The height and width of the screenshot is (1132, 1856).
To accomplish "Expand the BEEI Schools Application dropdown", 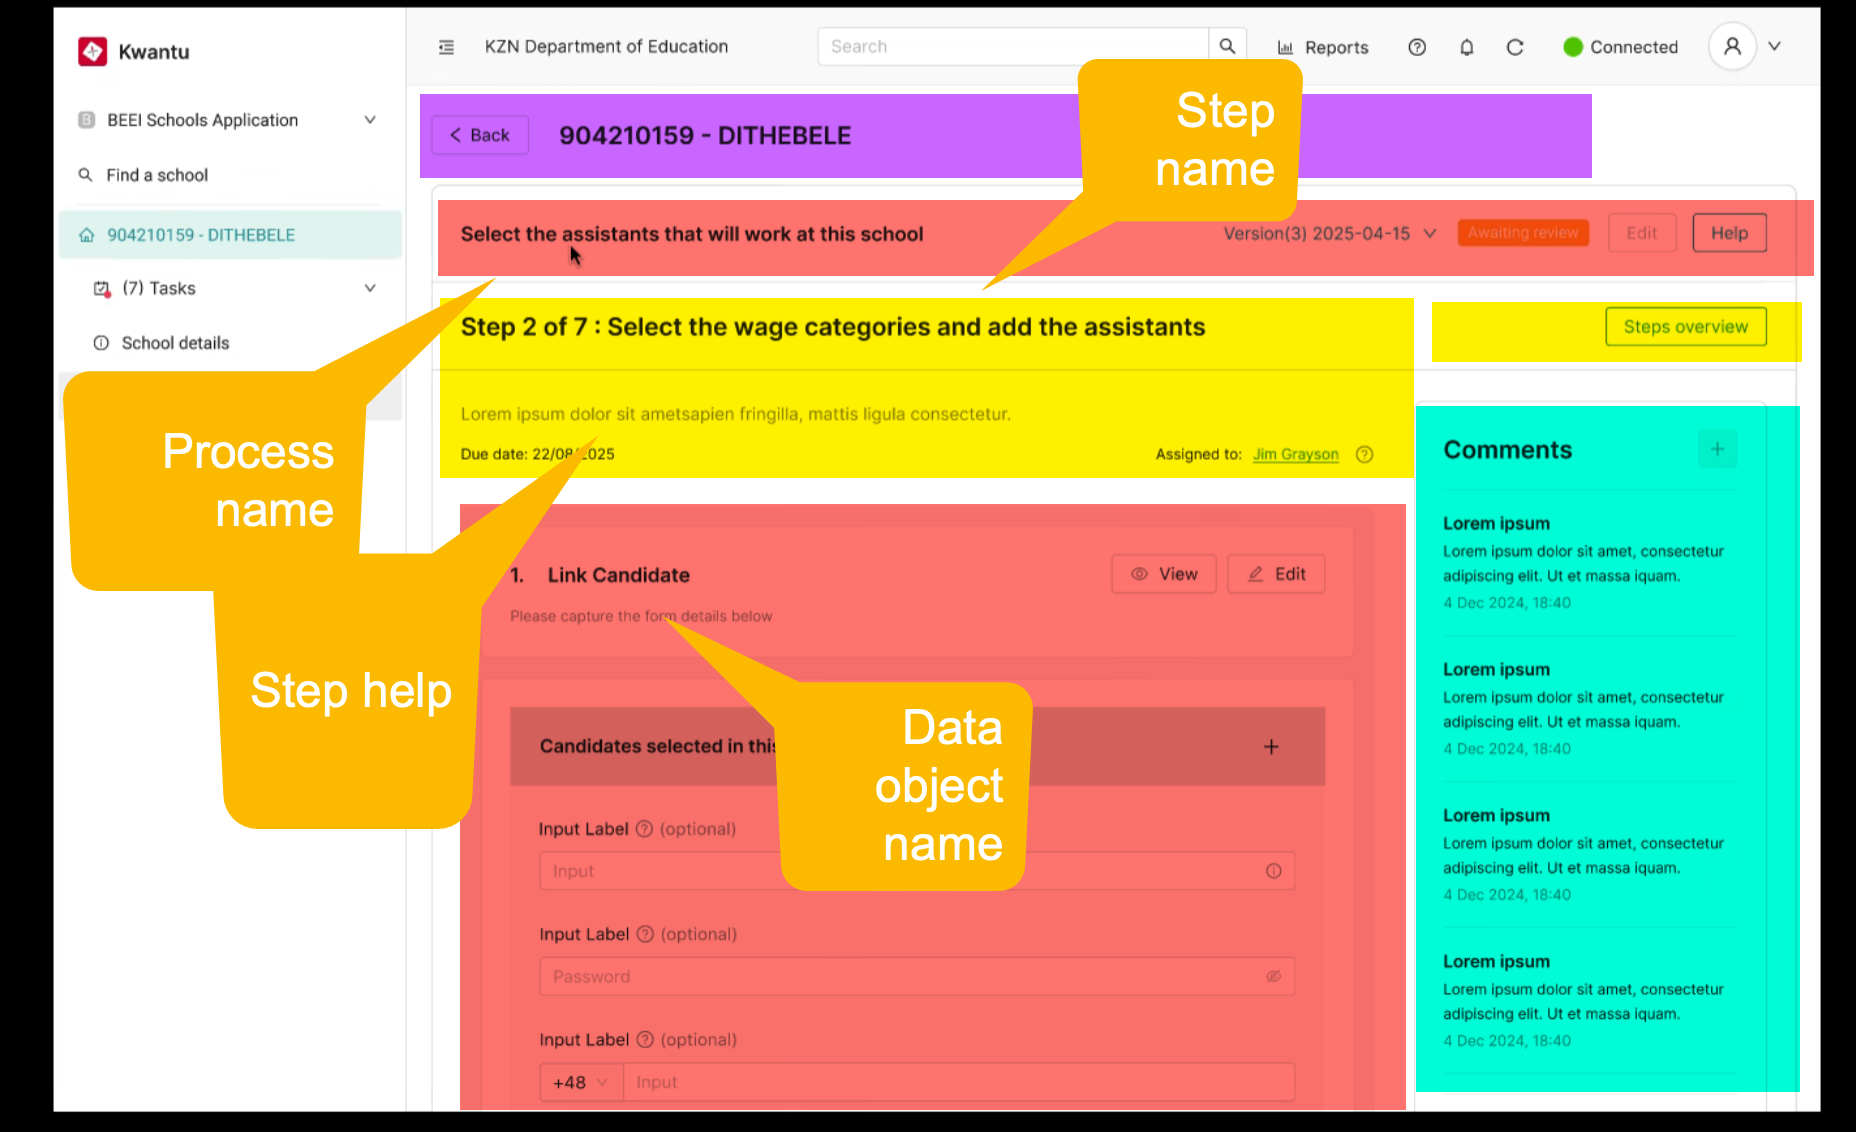I will coord(369,120).
